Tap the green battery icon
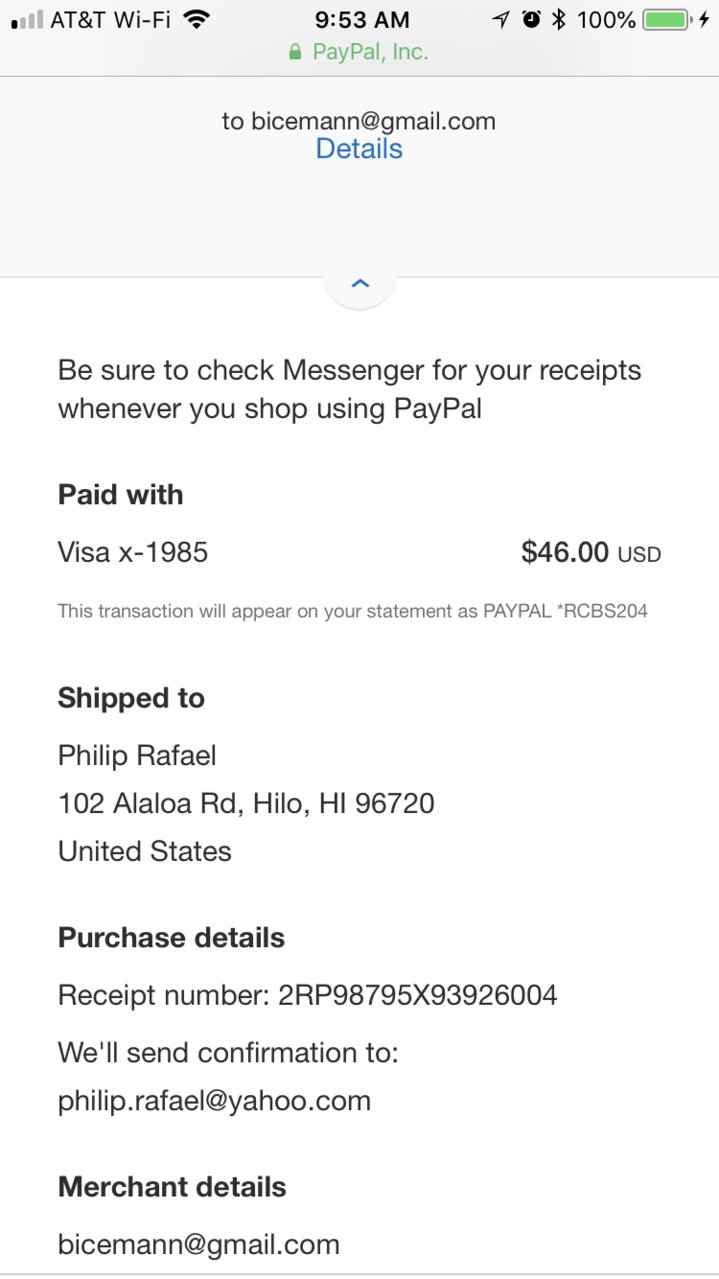Image resolution: width=719 pixels, height=1279 pixels. click(x=667, y=19)
